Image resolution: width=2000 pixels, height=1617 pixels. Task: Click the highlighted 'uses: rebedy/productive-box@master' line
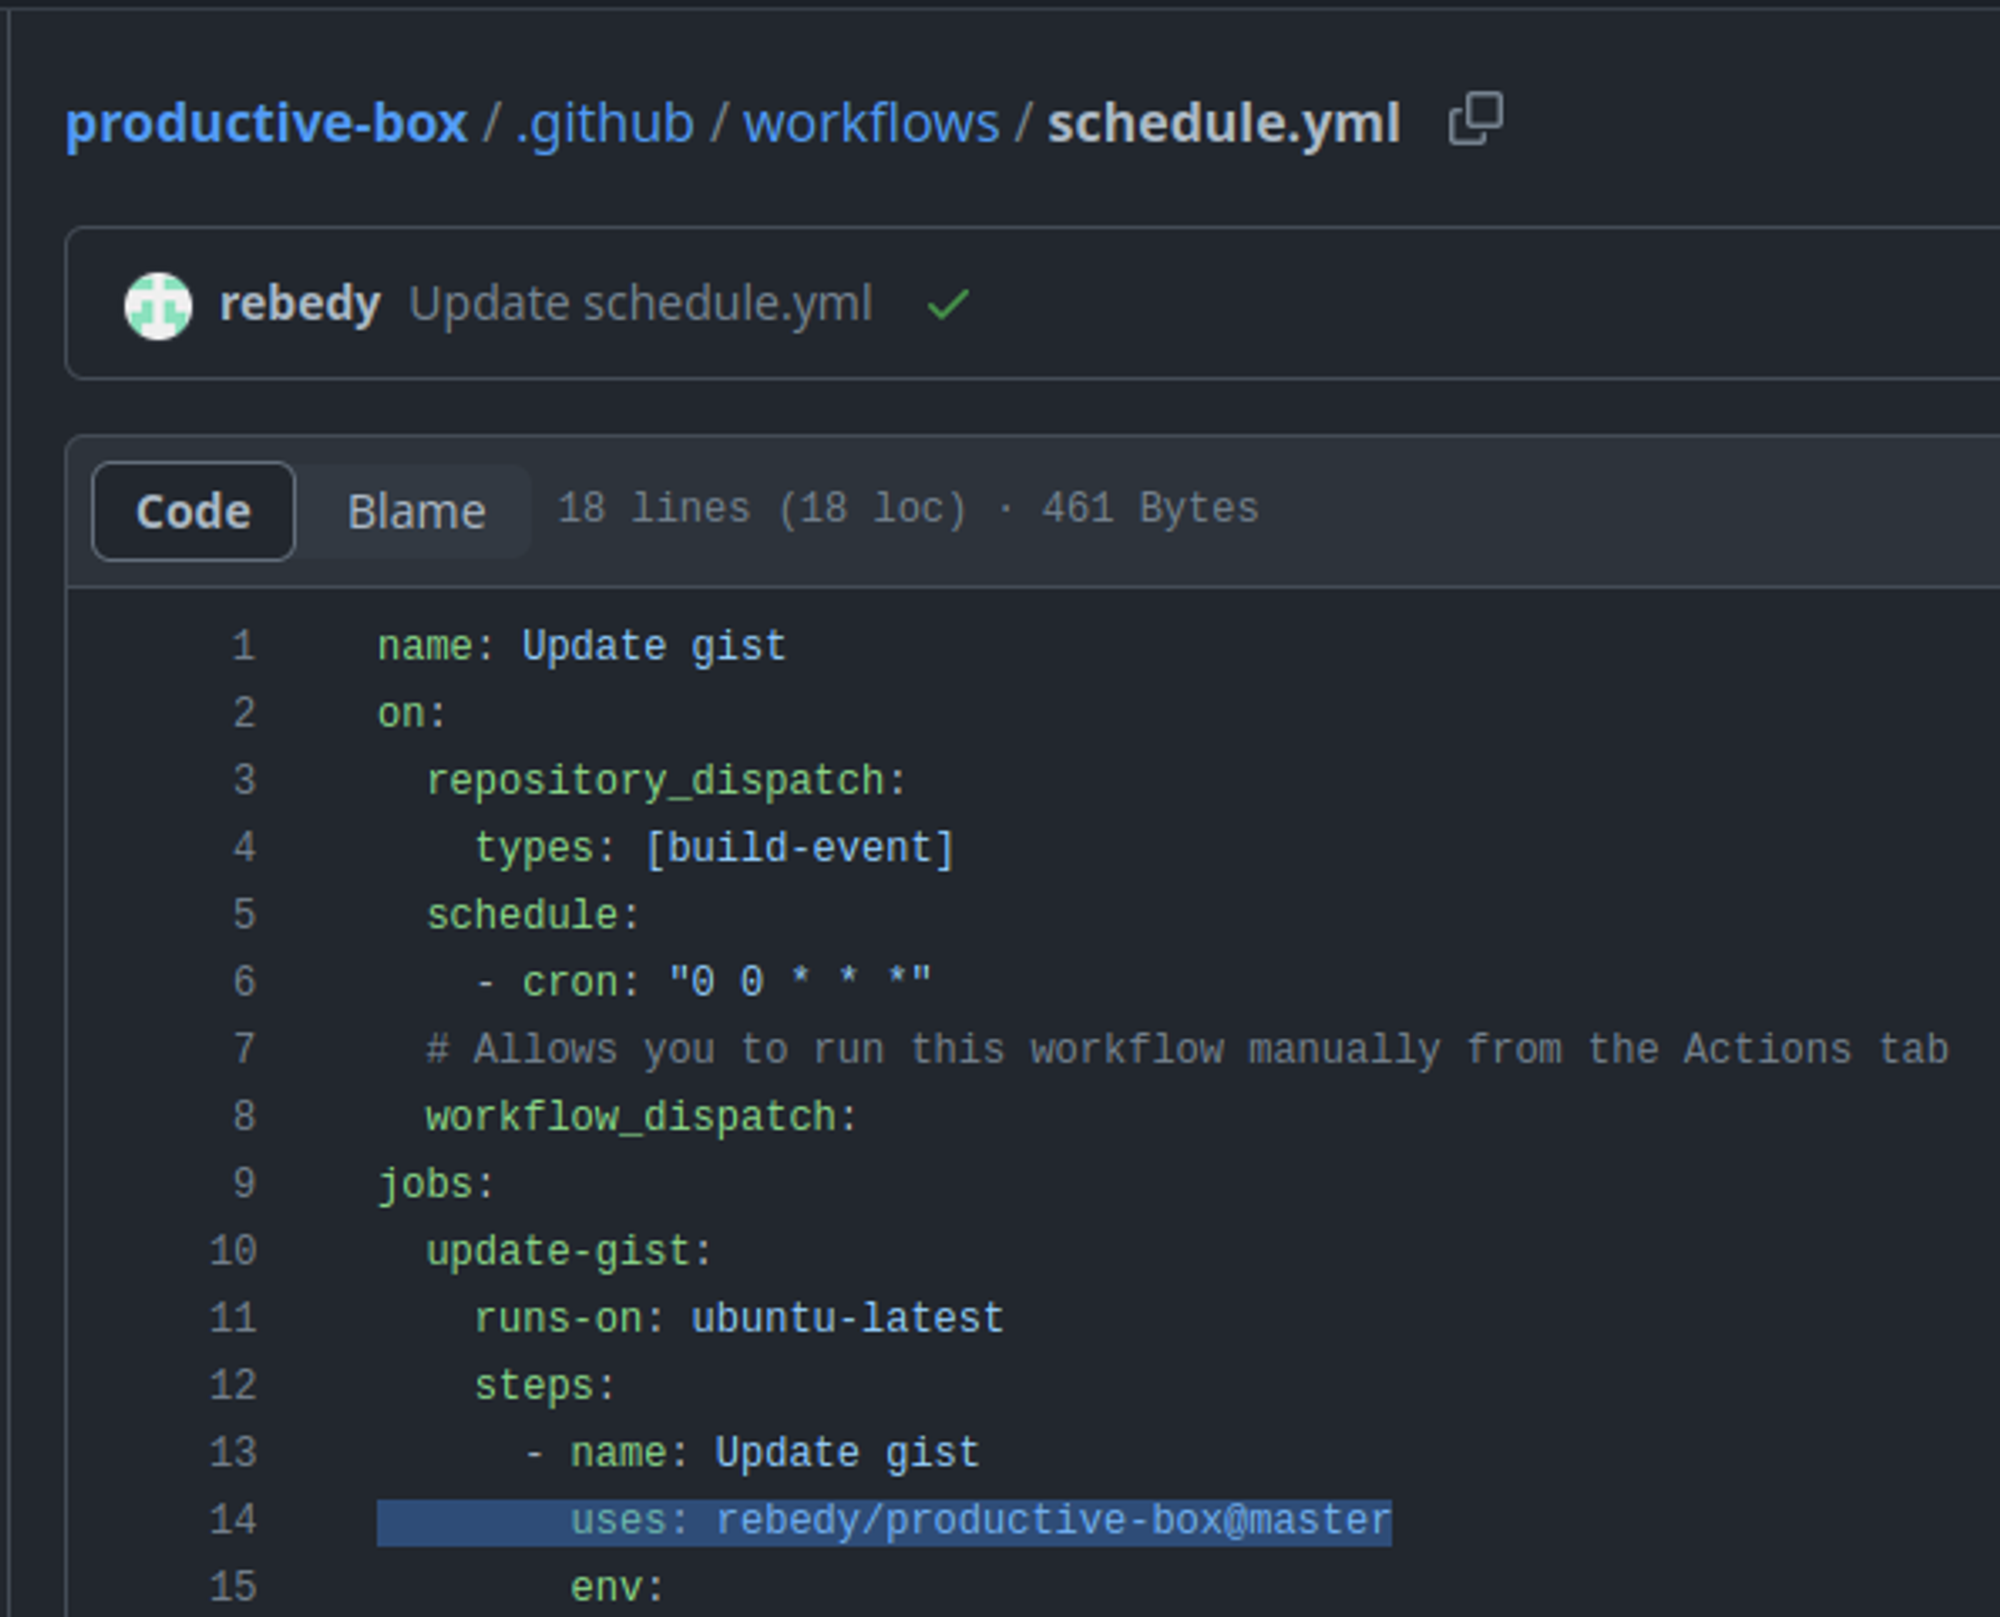point(884,1521)
